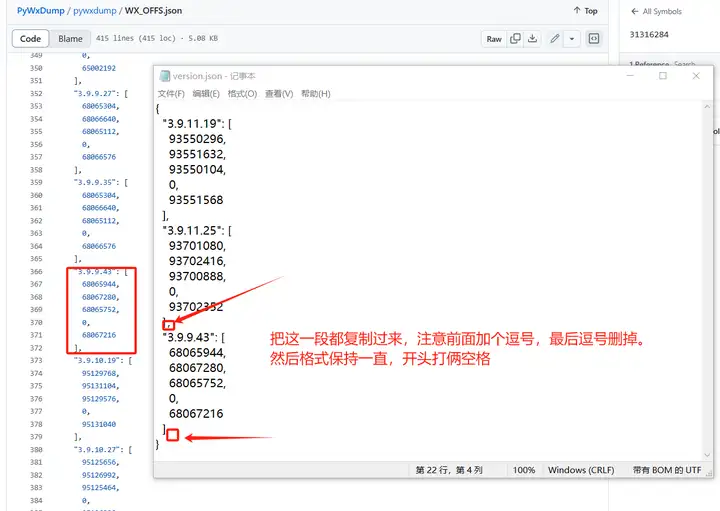Screen dimensions: 720x511
Task: Close the version.json Notepad window
Action: (696, 75)
